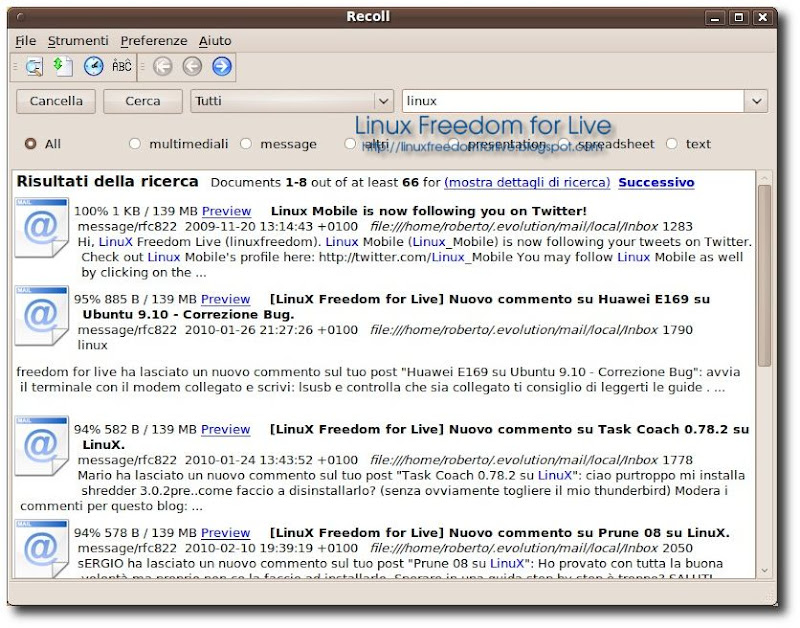This screenshot has width=800, height=628.
Task: Click the sort parameters clock icon
Action: point(93,66)
